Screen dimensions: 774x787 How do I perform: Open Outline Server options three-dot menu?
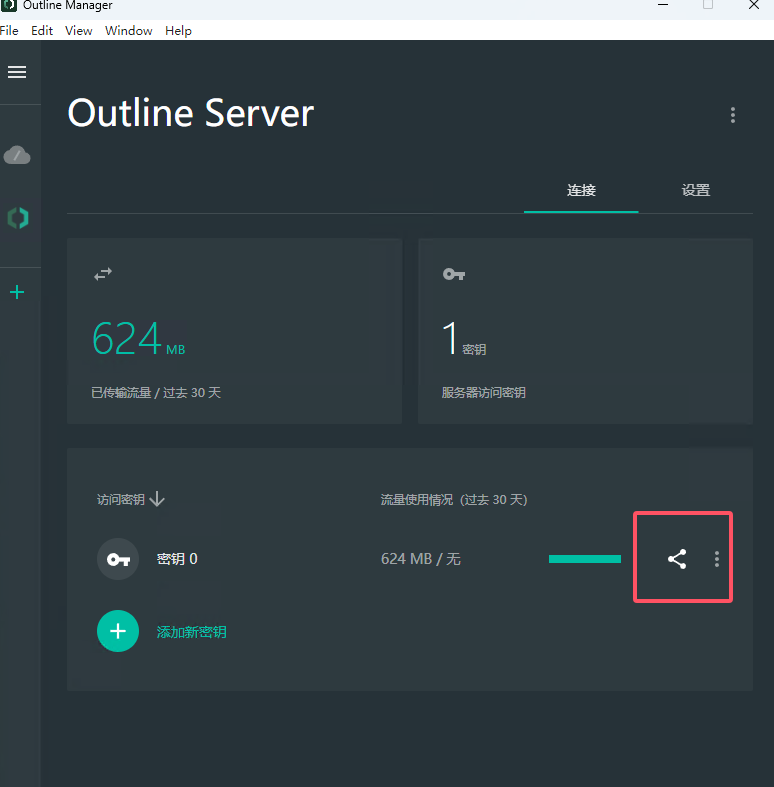click(733, 115)
